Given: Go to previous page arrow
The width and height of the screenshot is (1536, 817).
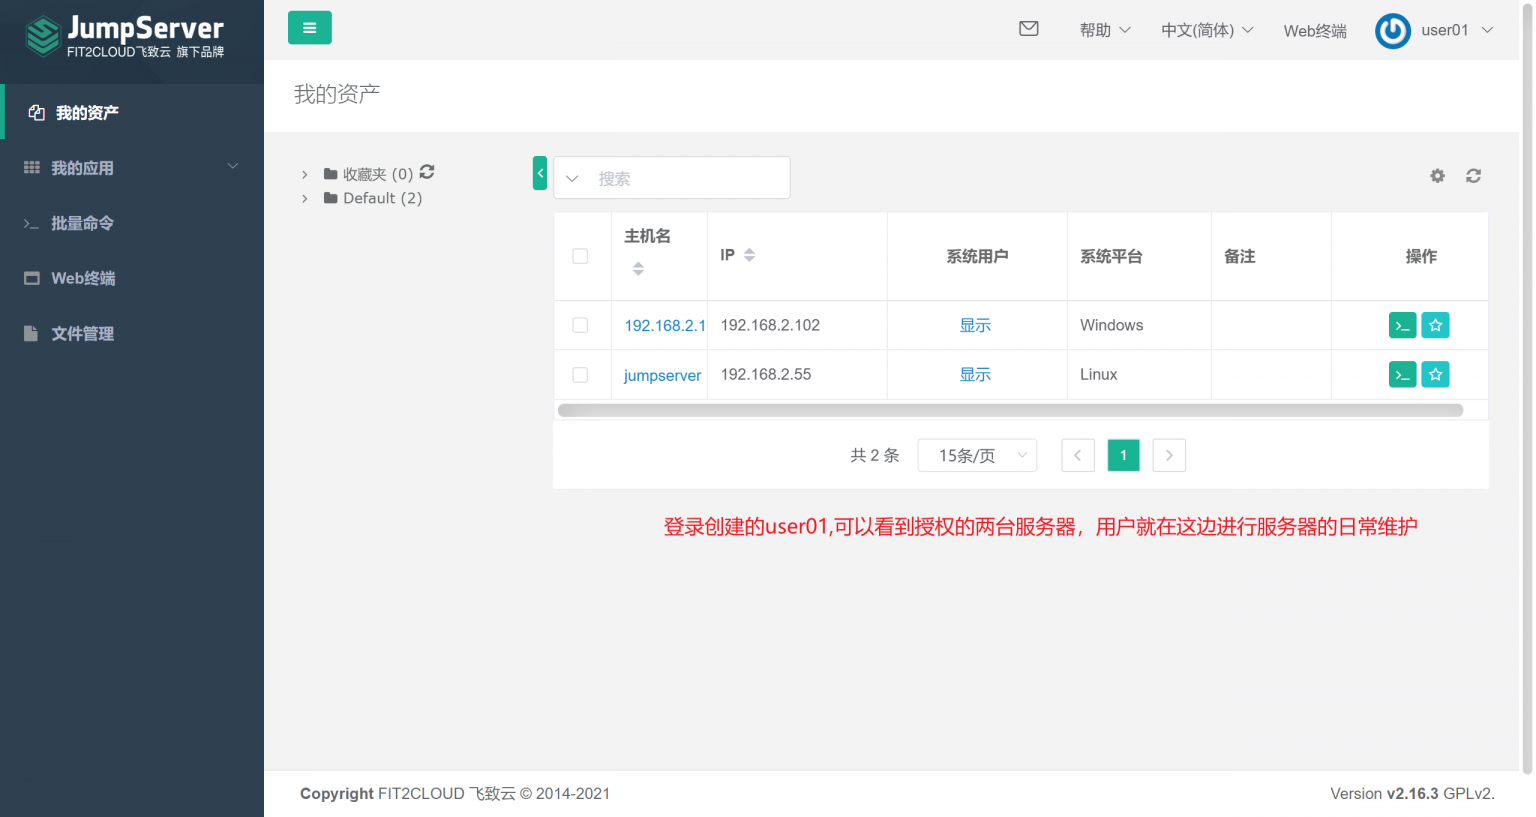Looking at the screenshot, I should pos(1077,455).
